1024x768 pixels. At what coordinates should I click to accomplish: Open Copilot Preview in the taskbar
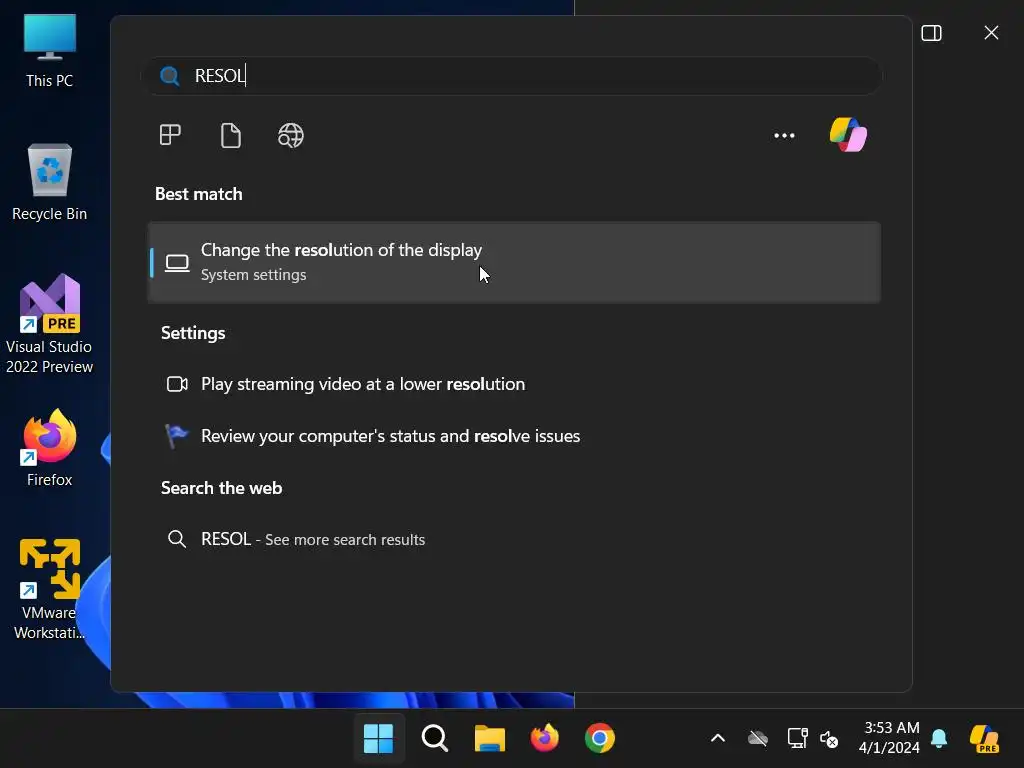point(984,739)
